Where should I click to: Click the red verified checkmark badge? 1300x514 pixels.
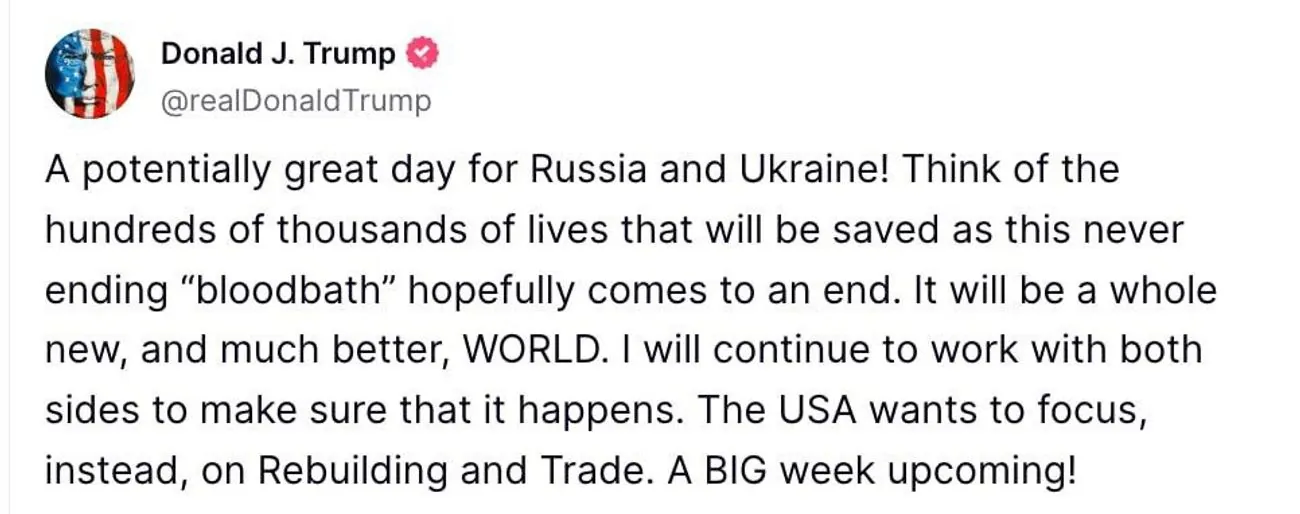423,55
